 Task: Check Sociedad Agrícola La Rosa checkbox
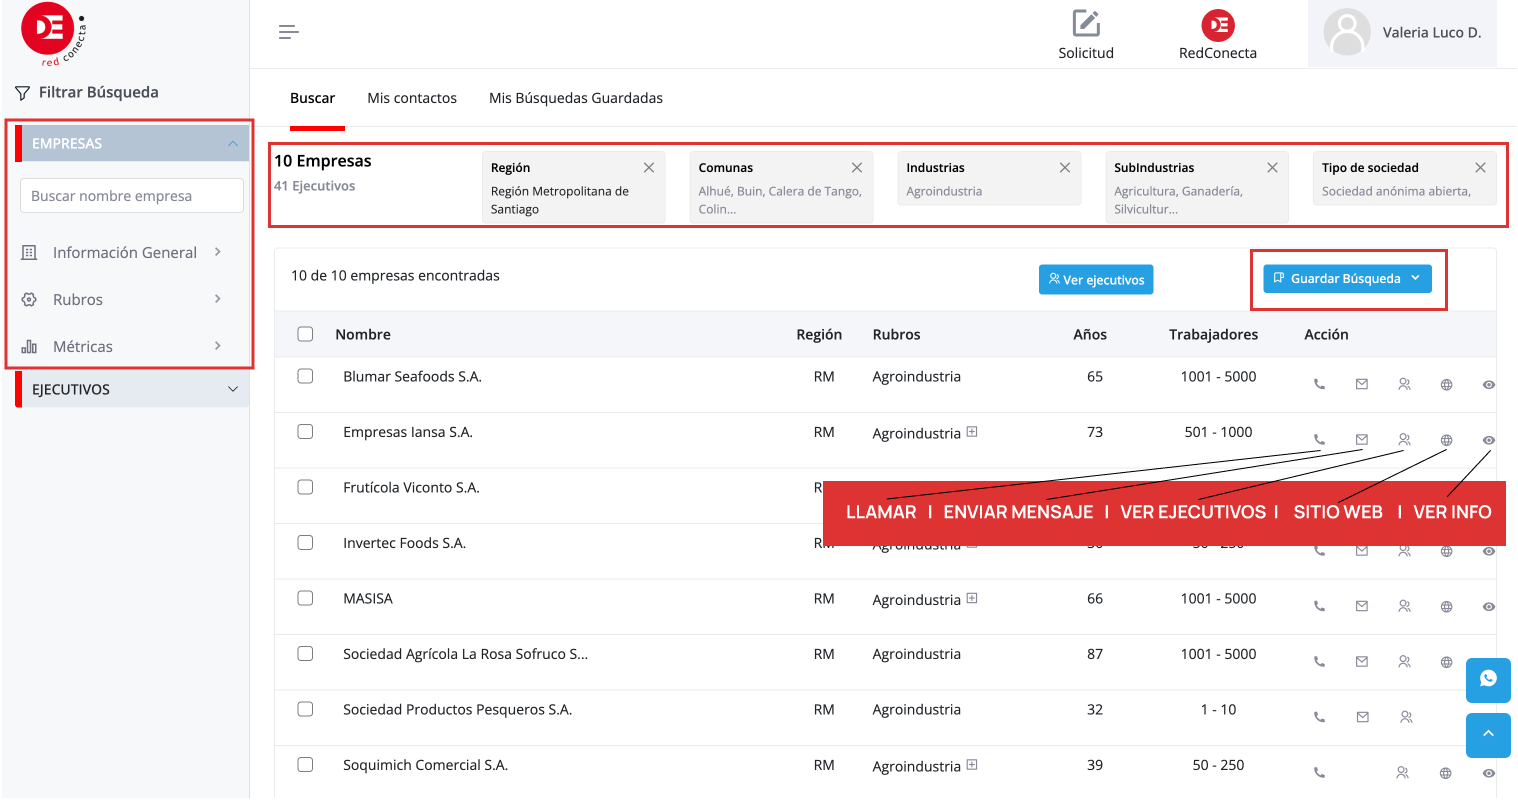click(x=305, y=653)
